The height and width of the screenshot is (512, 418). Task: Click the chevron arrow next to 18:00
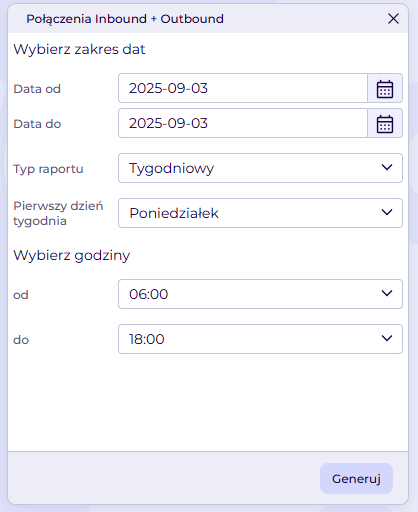pos(387,338)
